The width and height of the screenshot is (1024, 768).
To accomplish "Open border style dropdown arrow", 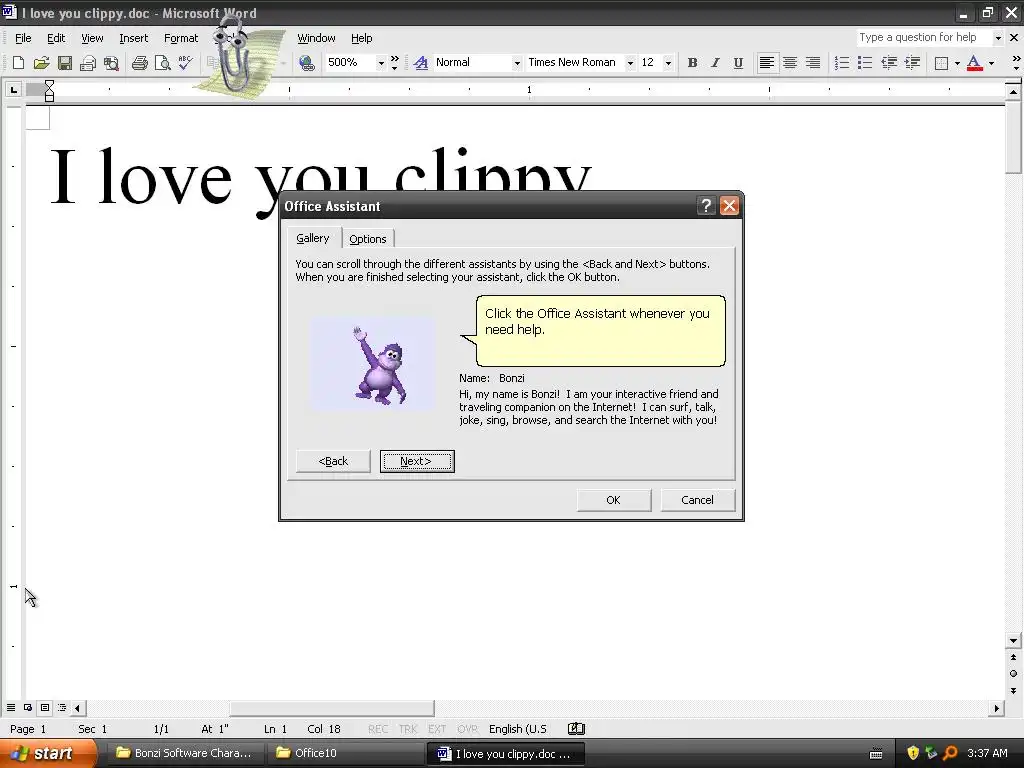I will [957, 63].
